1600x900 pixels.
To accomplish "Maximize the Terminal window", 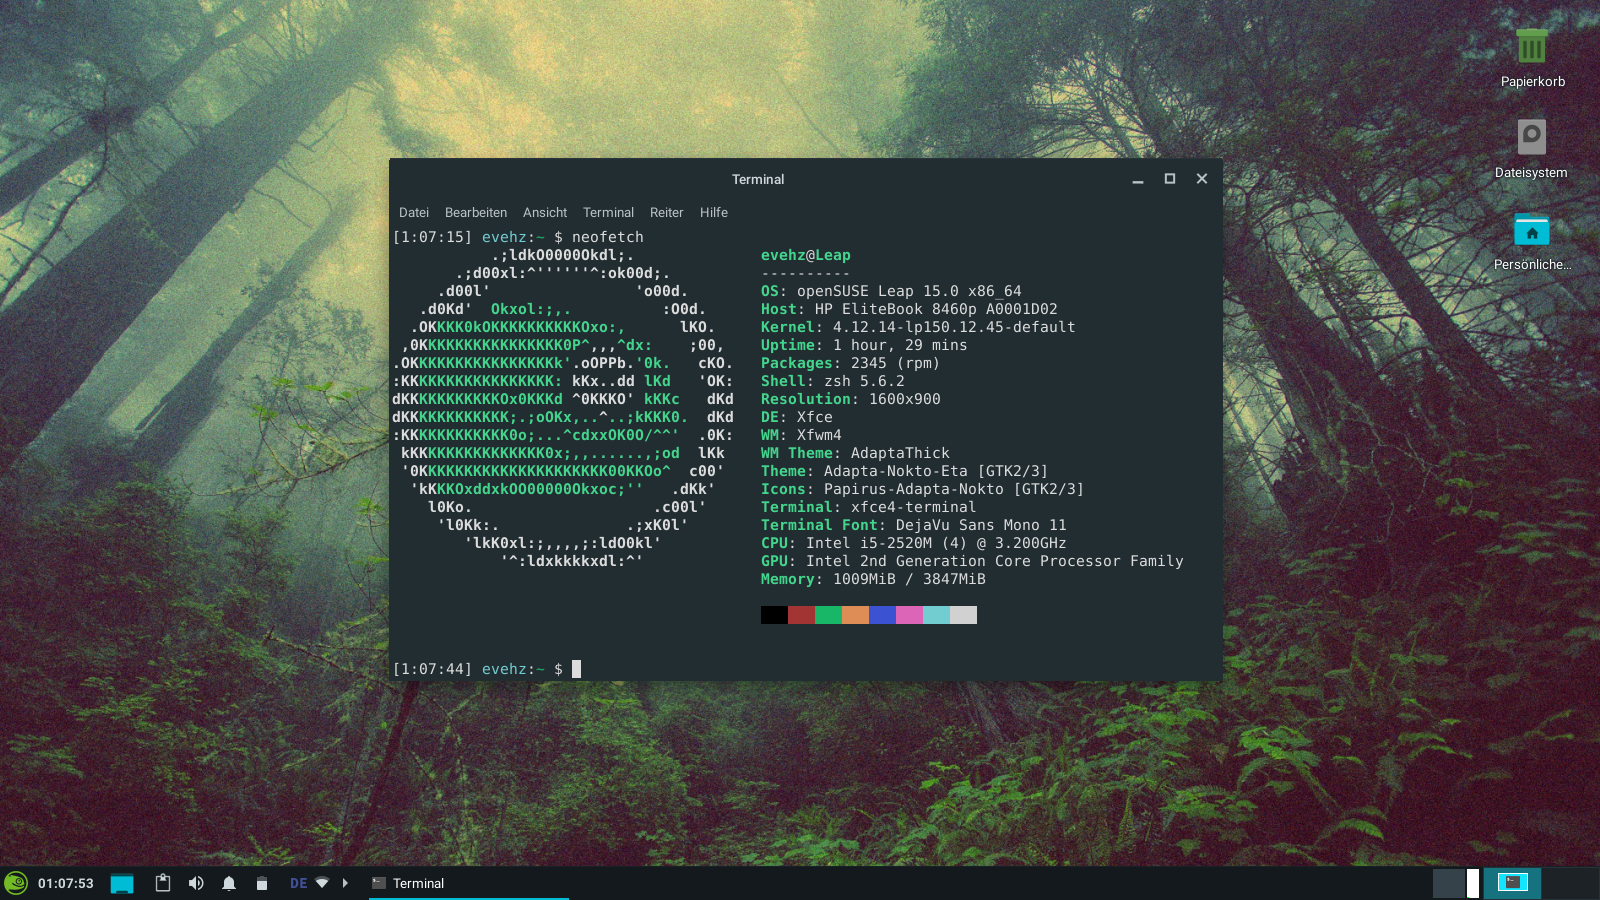I will click(1170, 179).
